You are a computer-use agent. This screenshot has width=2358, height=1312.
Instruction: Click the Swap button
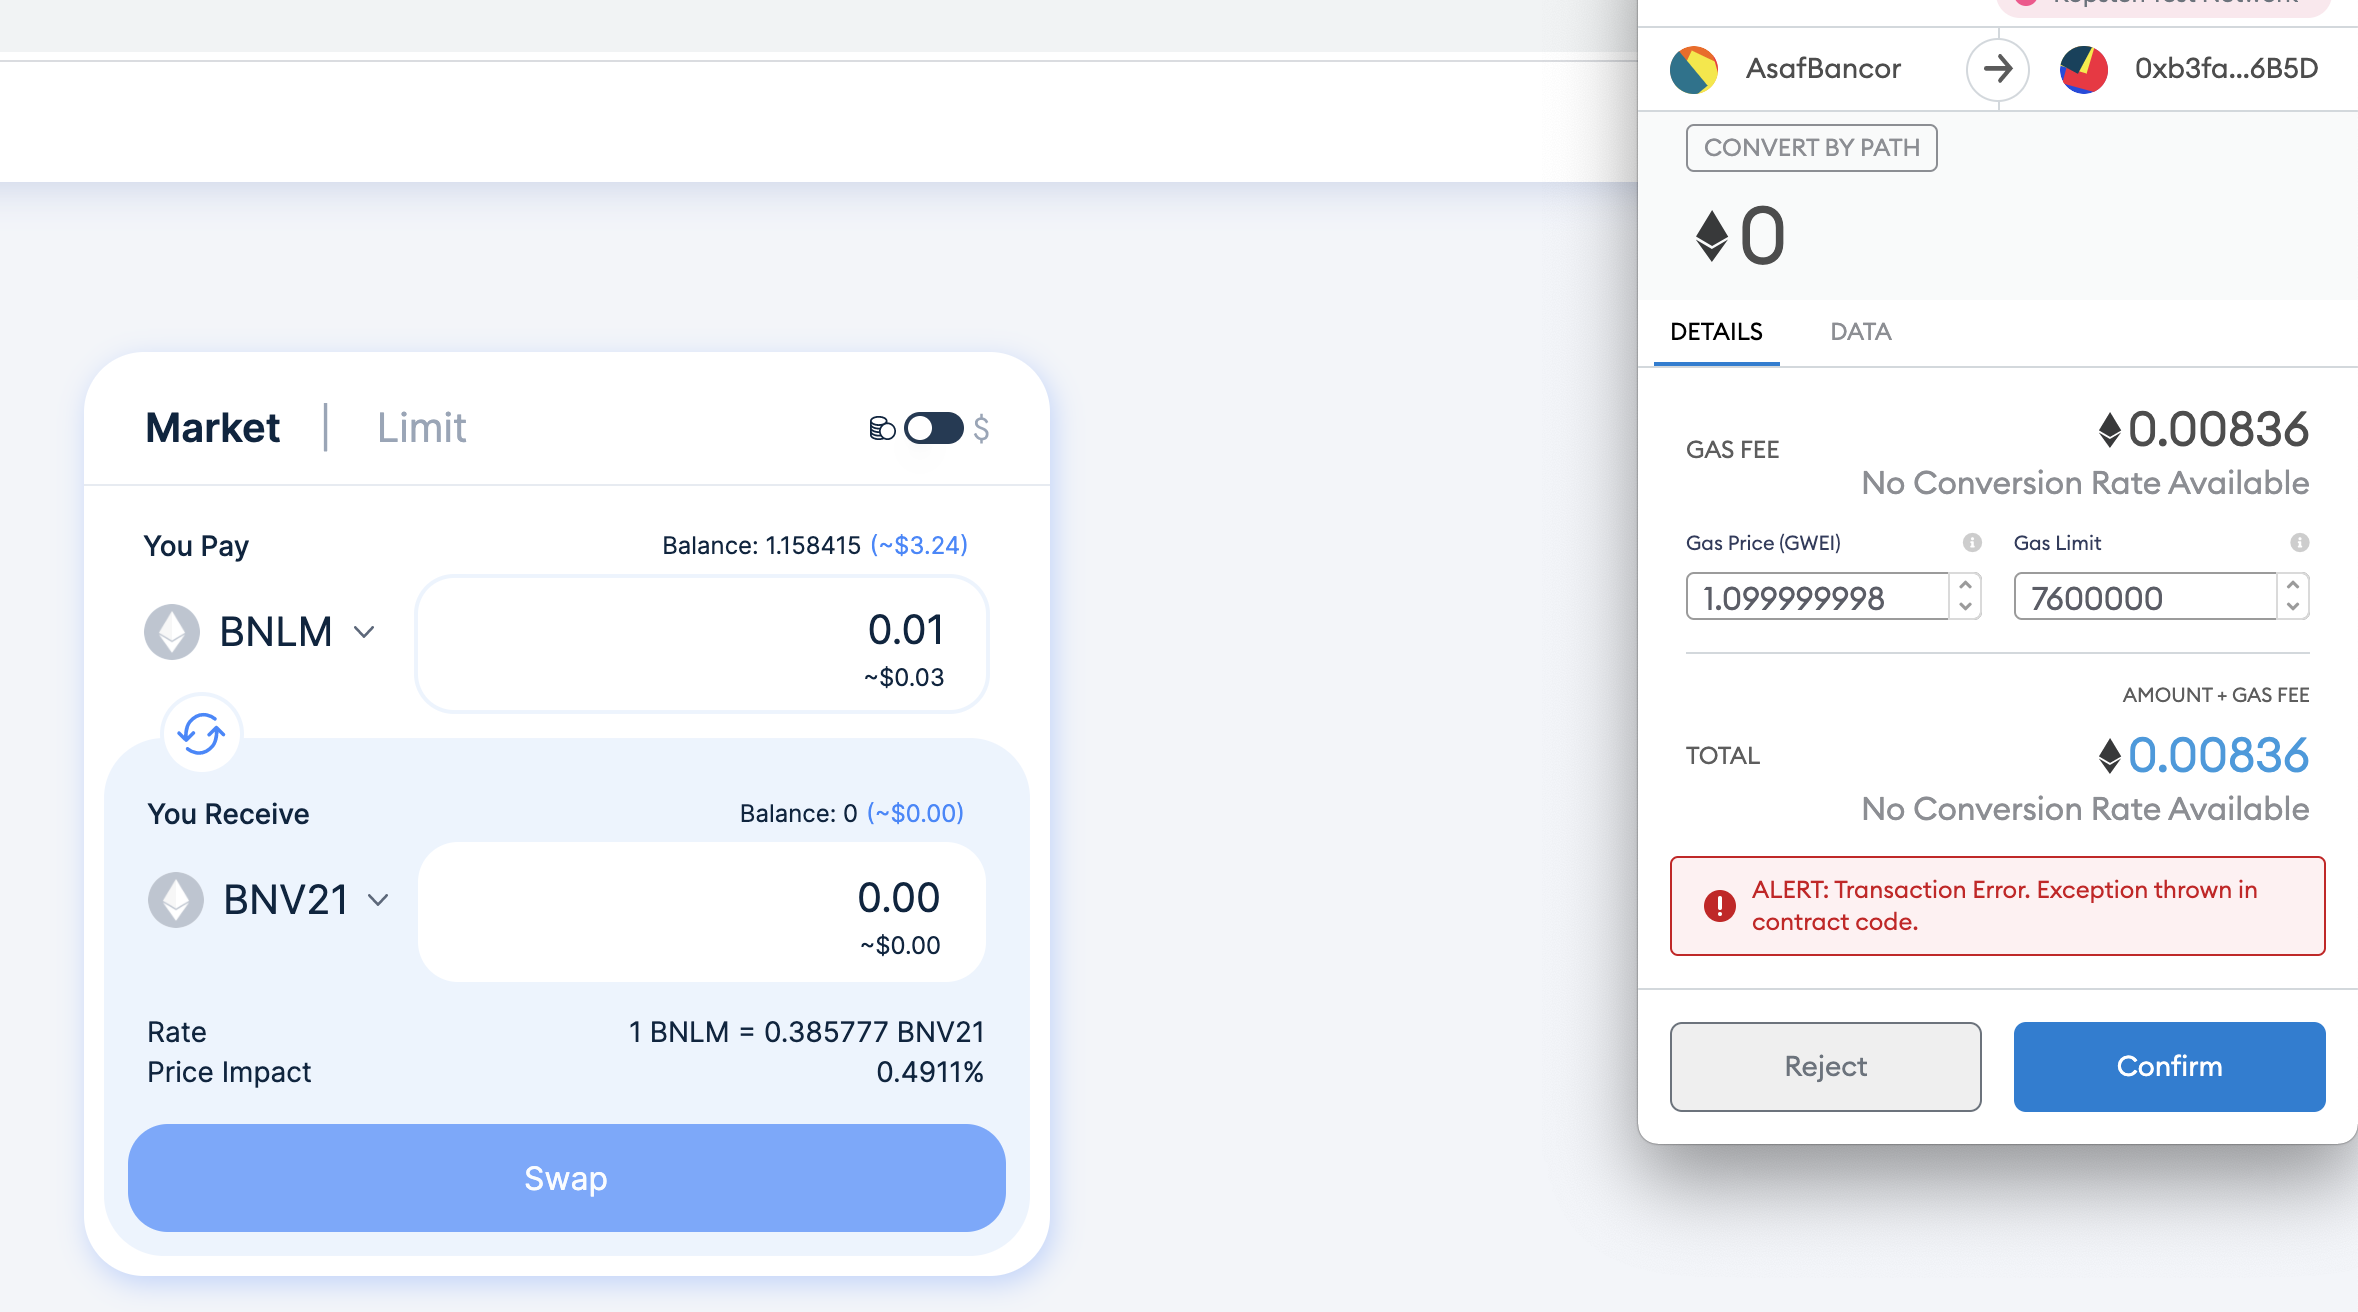click(x=566, y=1178)
